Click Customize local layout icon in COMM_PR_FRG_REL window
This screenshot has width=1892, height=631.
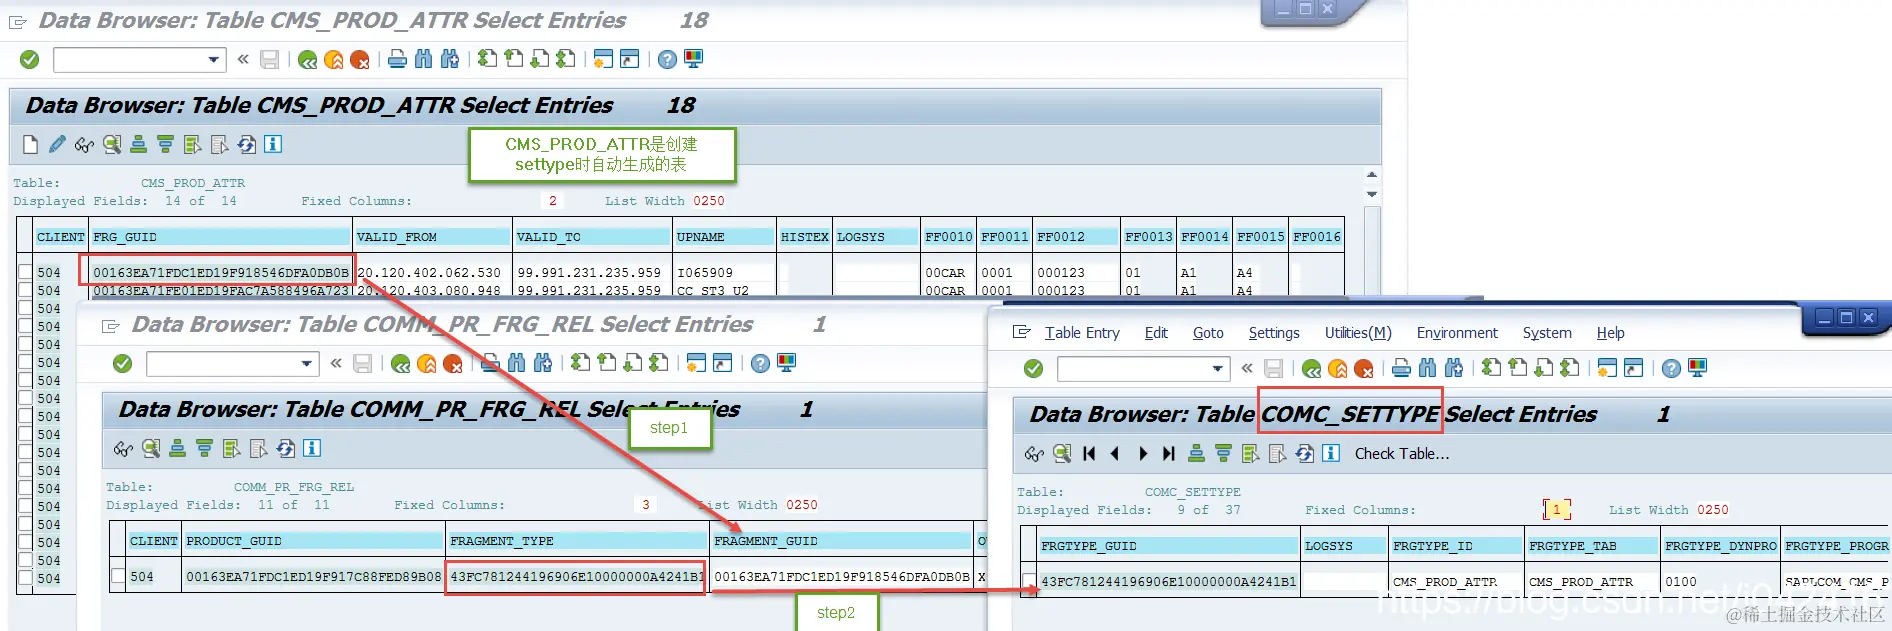point(787,363)
